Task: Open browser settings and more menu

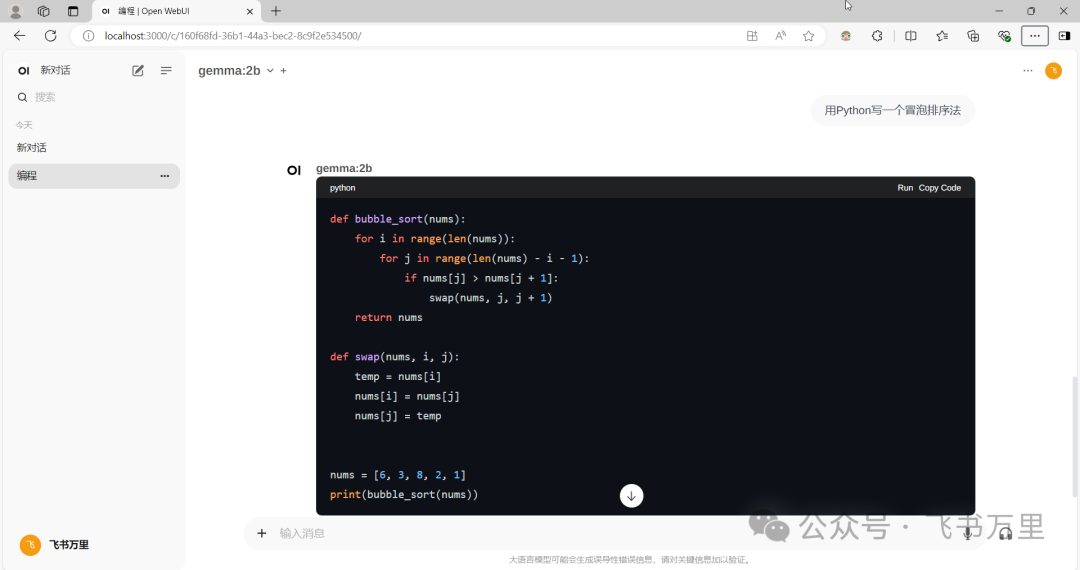Action: (1035, 36)
